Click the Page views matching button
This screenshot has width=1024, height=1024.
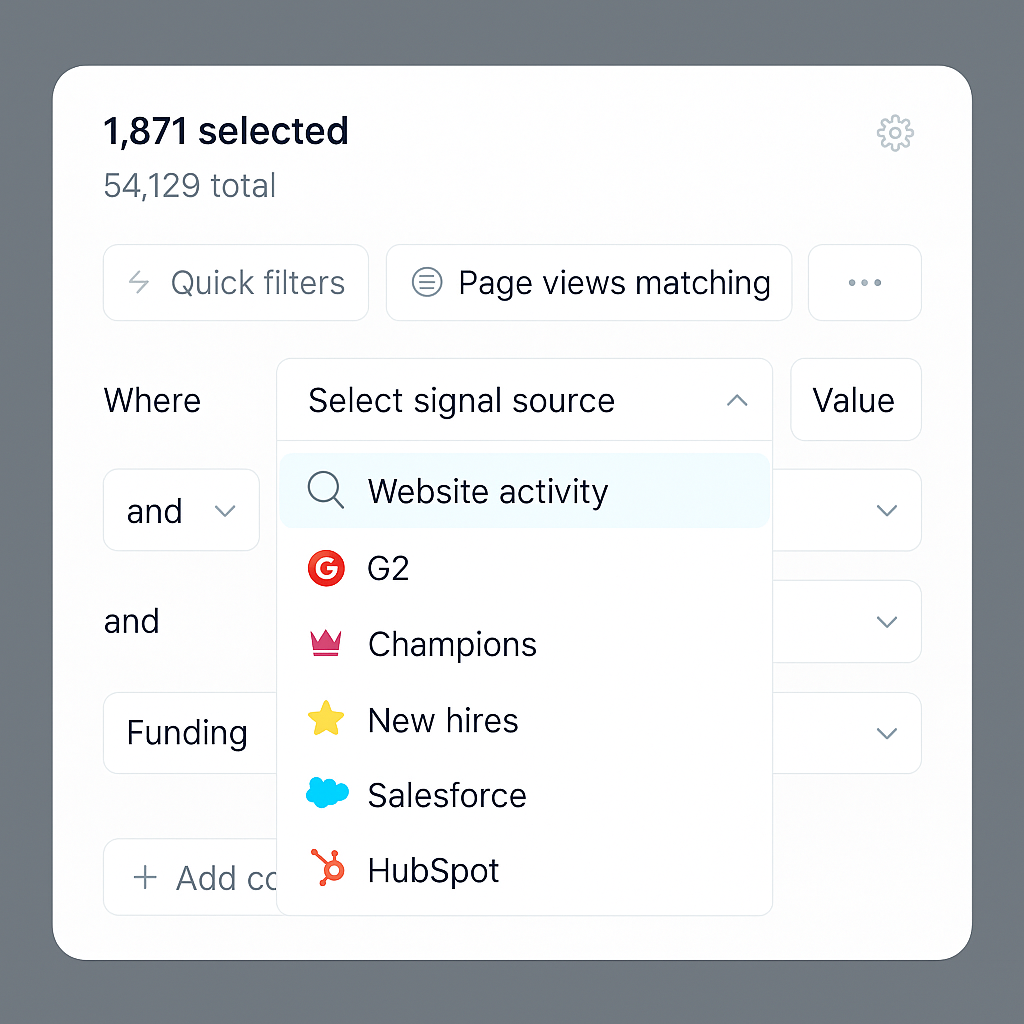pos(588,283)
